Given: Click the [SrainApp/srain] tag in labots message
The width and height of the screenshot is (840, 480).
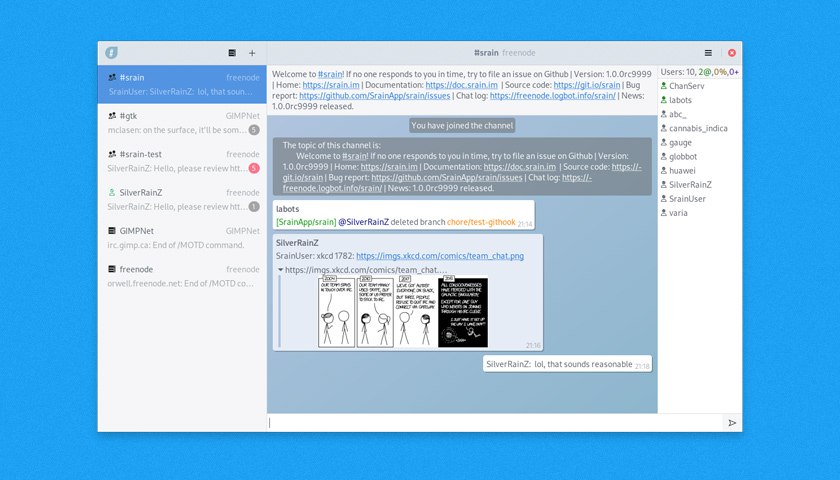Looking at the screenshot, I should coord(306,222).
